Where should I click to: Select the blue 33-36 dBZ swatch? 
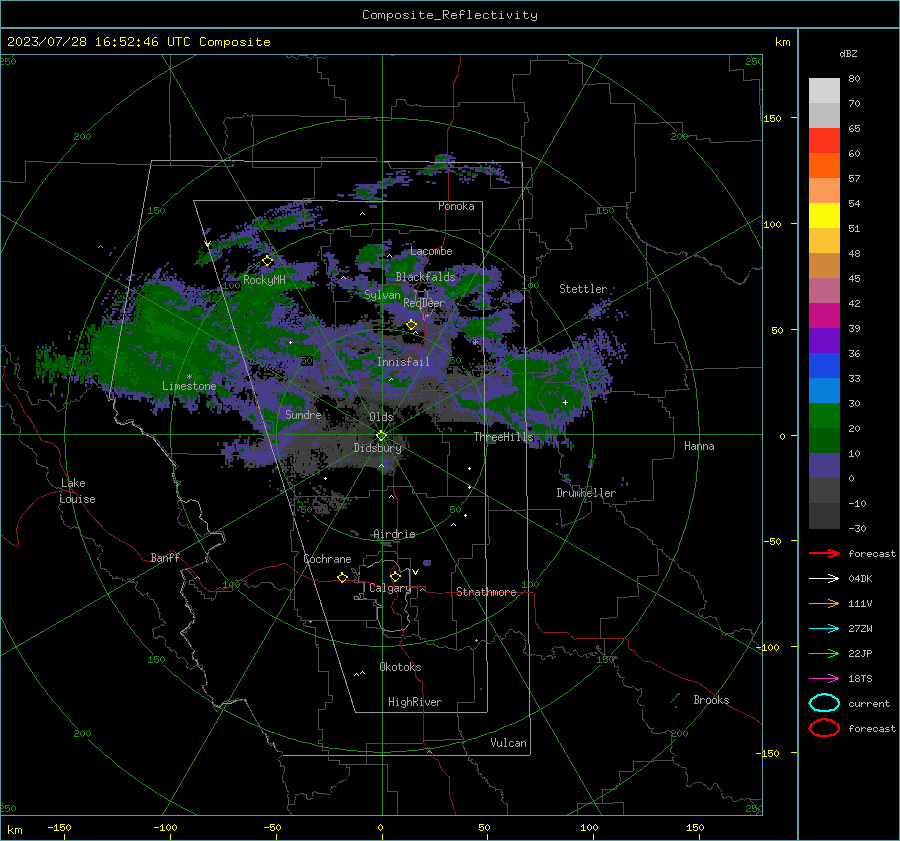click(824, 366)
